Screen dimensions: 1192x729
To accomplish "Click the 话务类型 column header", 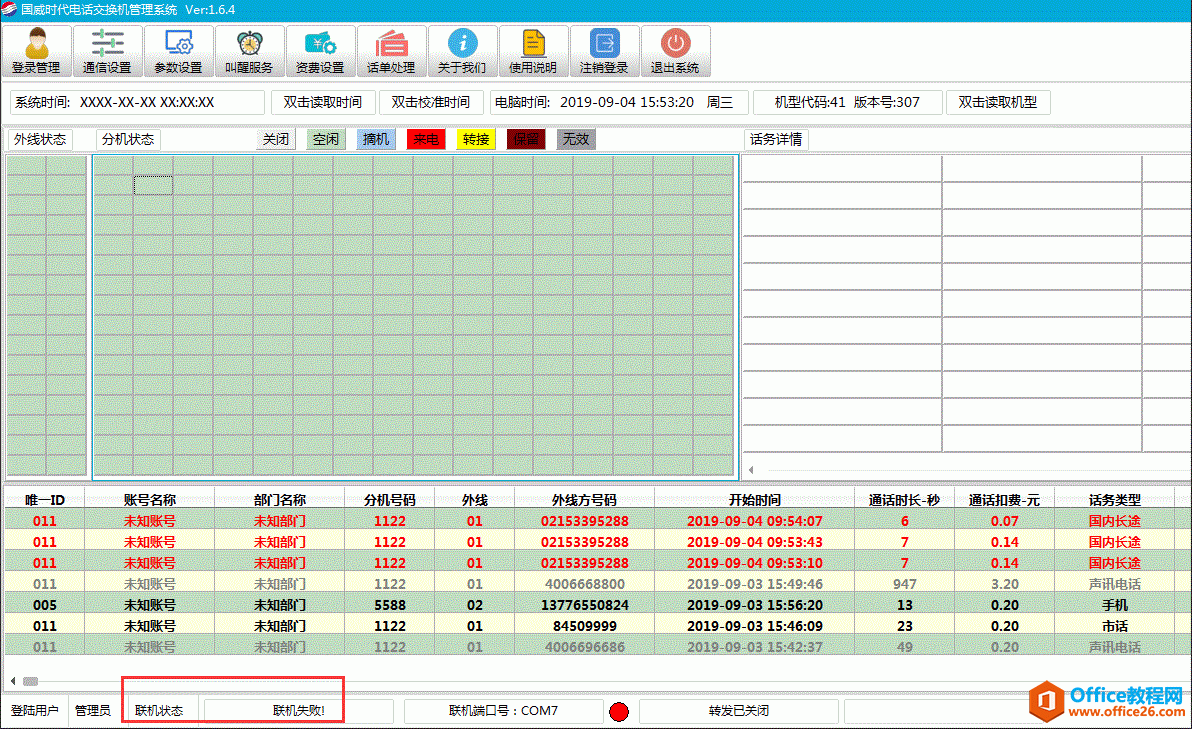I will pyautogui.click(x=1114, y=499).
